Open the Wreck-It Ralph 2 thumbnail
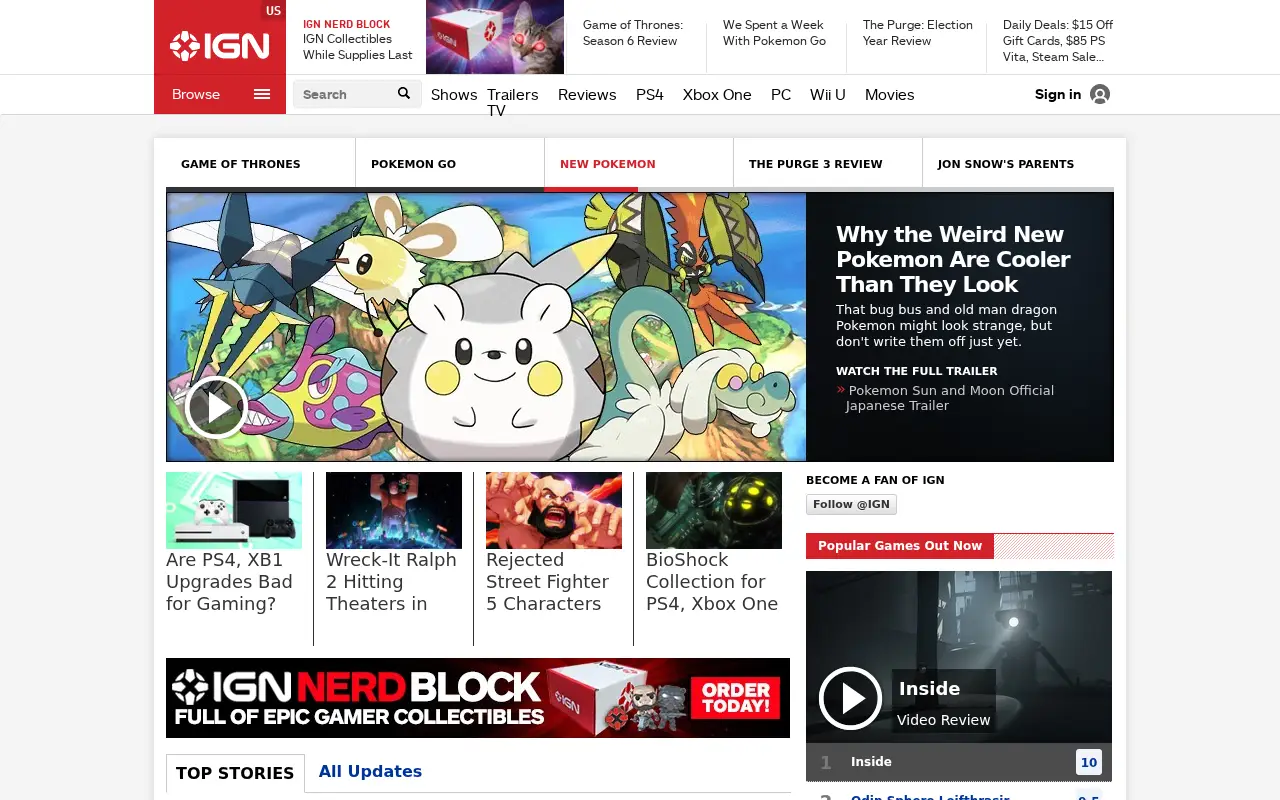 coord(394,510)
